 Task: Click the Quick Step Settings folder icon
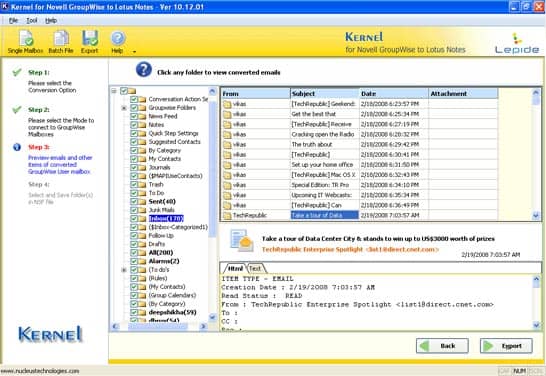(142, 133)
